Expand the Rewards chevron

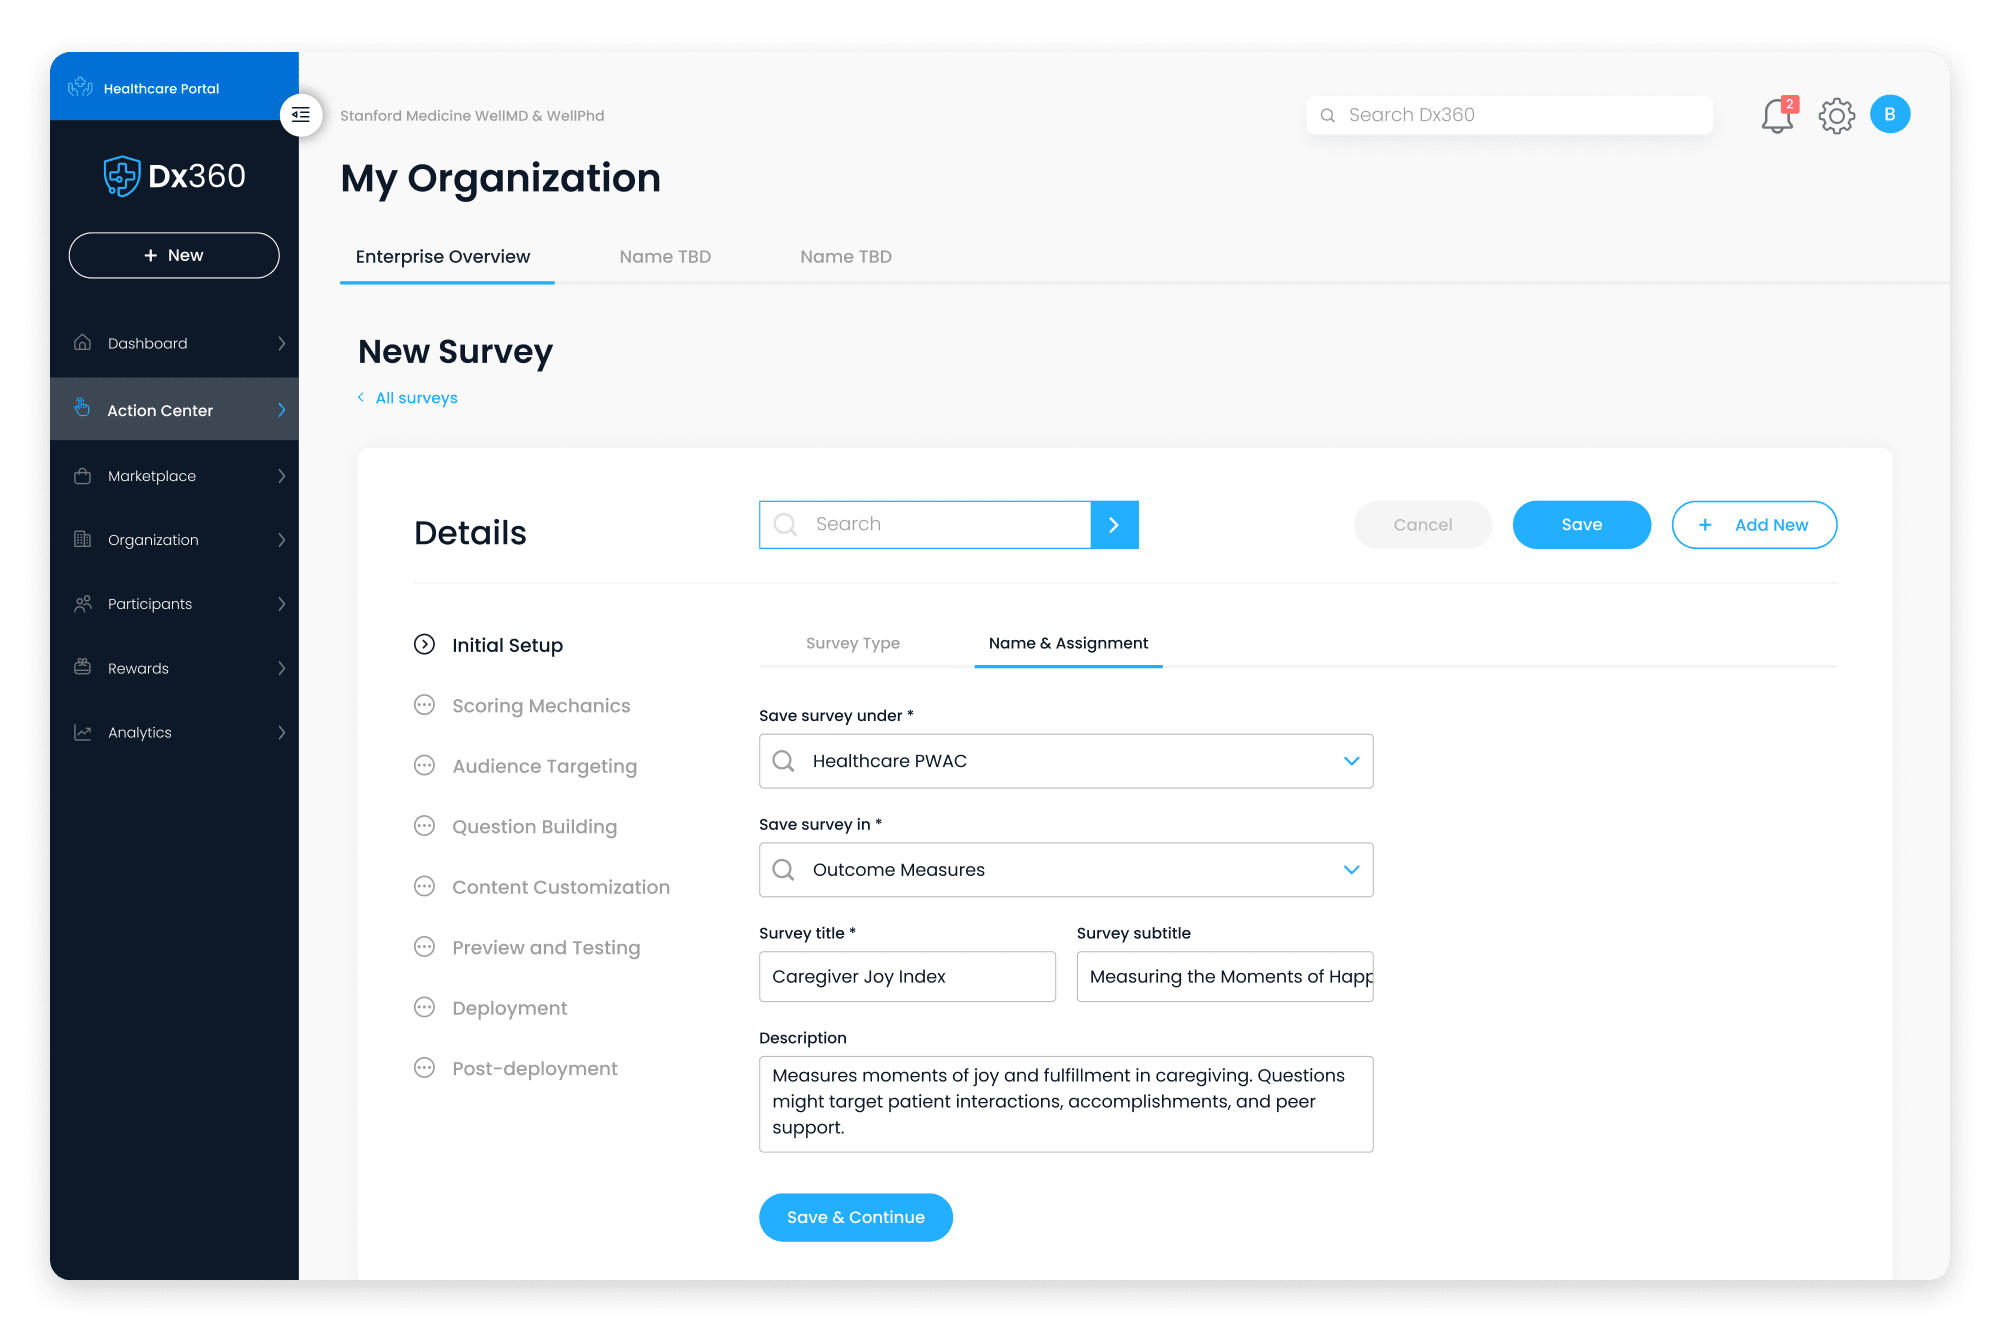[x=282, y=668]
